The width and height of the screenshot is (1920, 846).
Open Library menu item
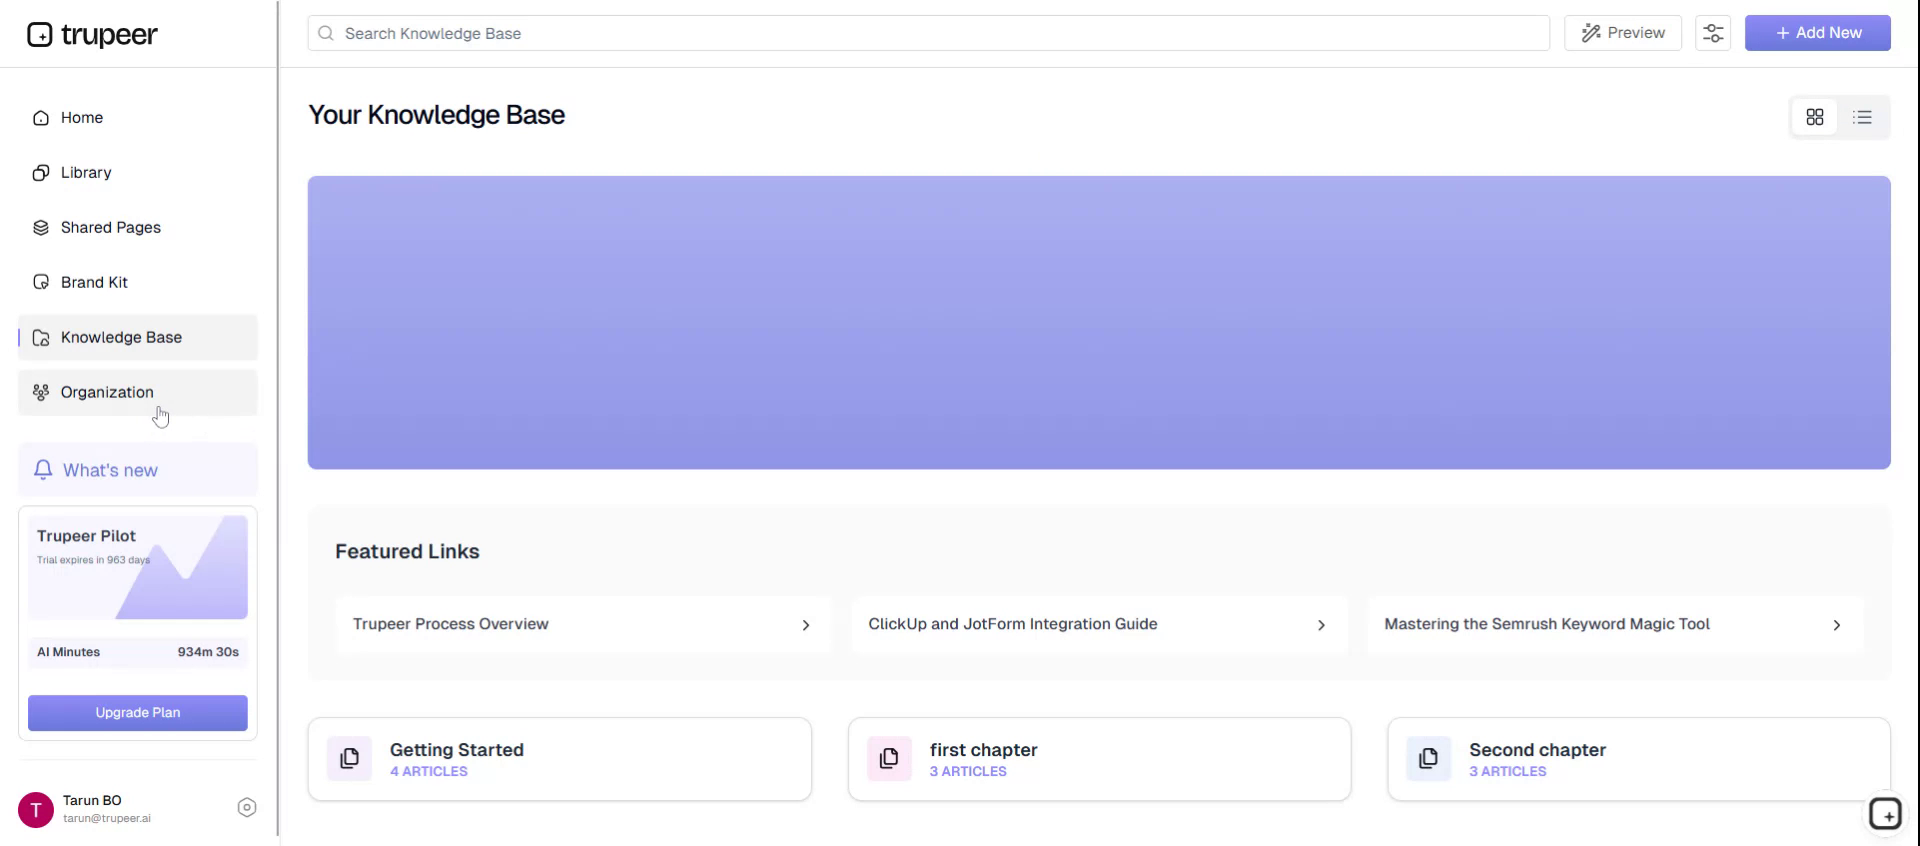pos(138,173)
